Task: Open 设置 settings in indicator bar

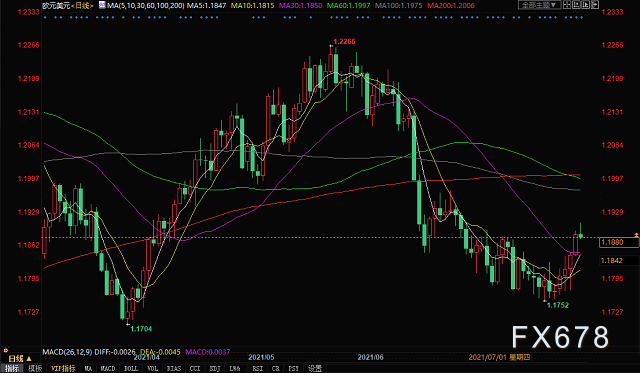Action: (x=315, y=369)
